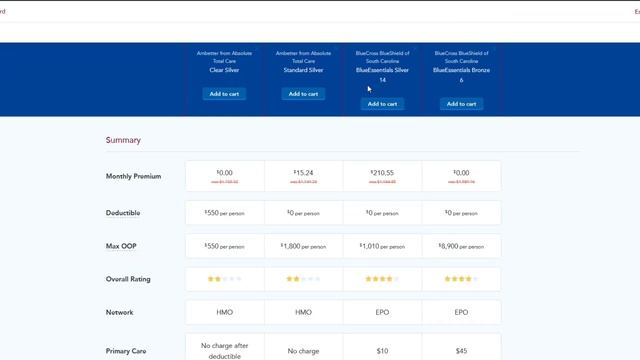Click Standard Silver two-star overall rating
The image size is (640, 360).
click(303, 279)
